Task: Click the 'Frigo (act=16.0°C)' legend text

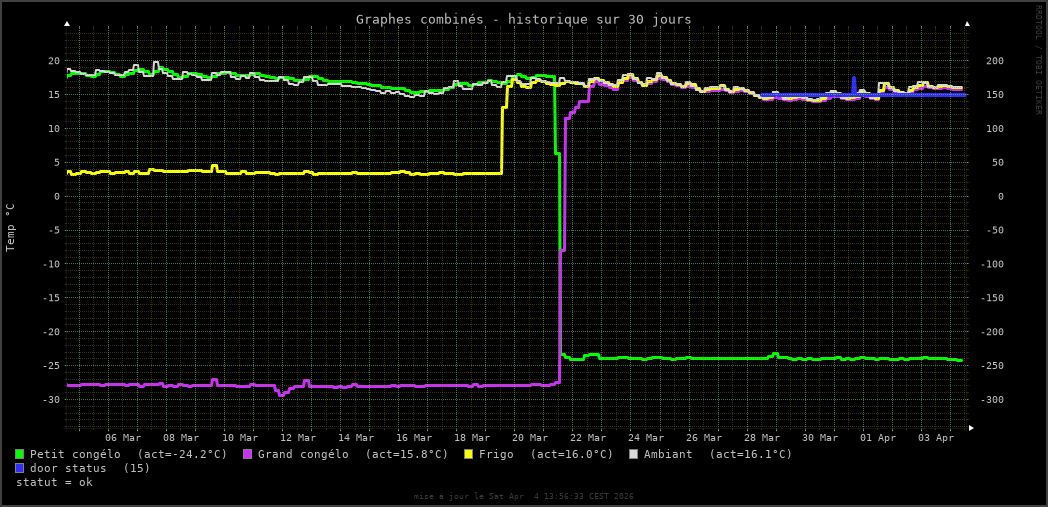Action: pos(546,454)
